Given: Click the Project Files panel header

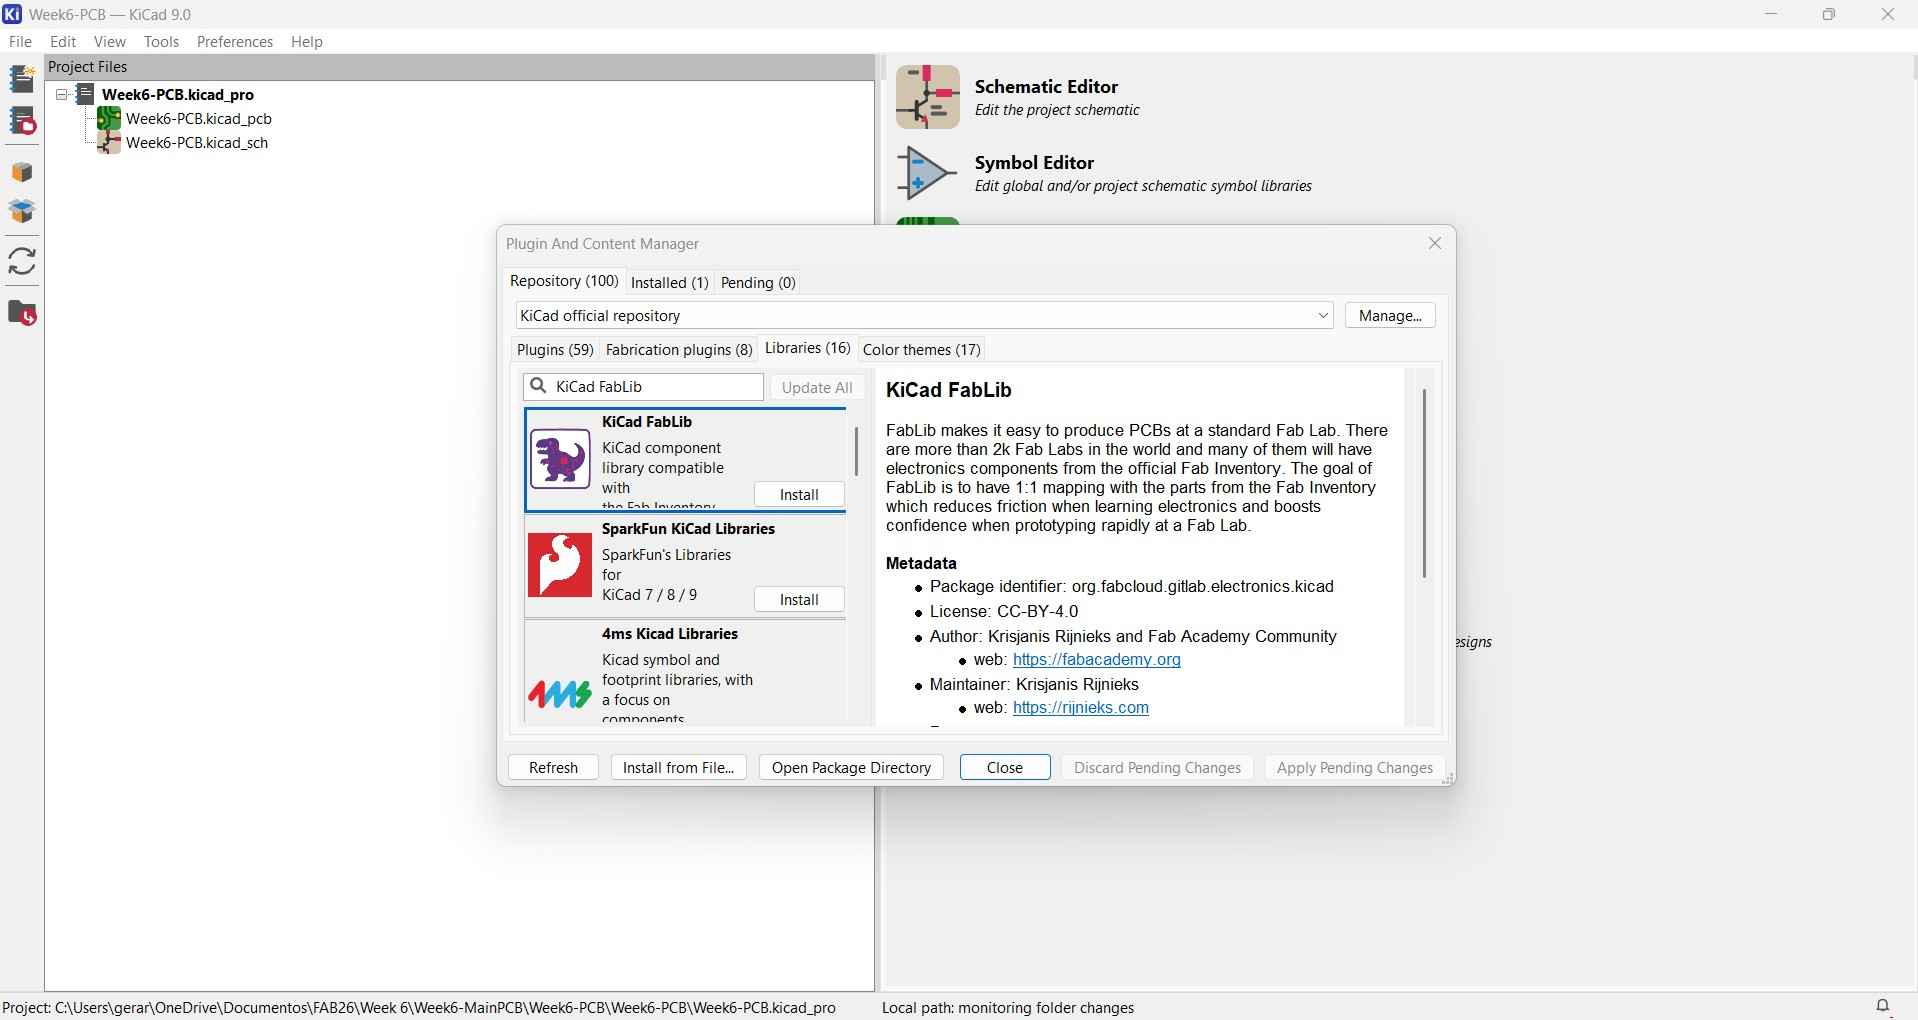Looking at the screenshot, I should click(x=460, y=67).
